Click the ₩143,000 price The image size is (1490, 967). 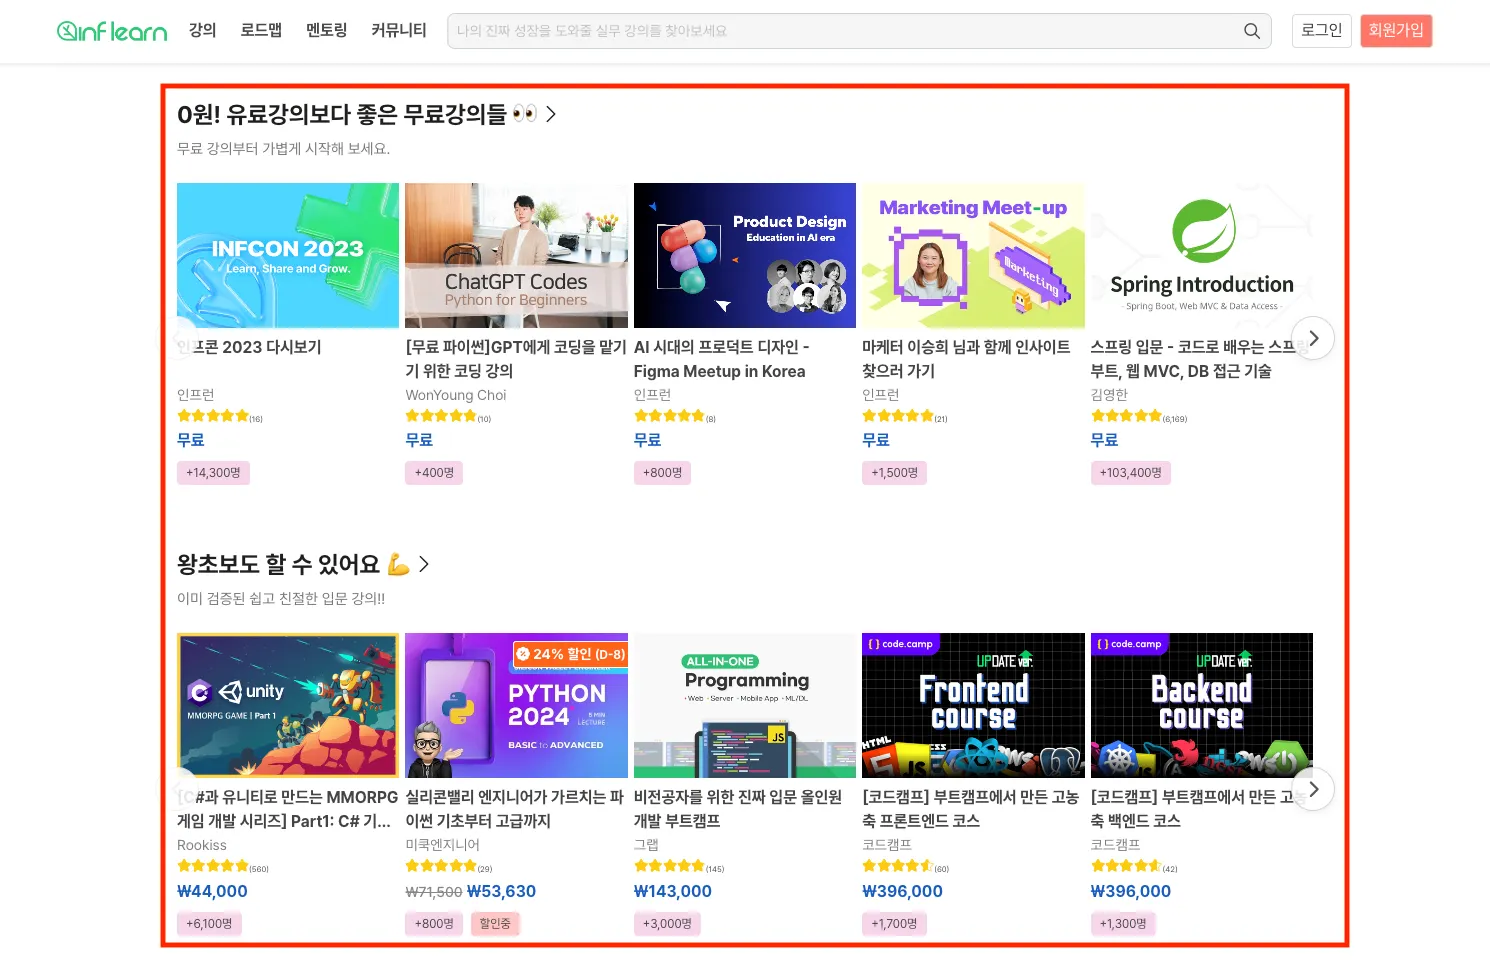[x=673, y=891]
